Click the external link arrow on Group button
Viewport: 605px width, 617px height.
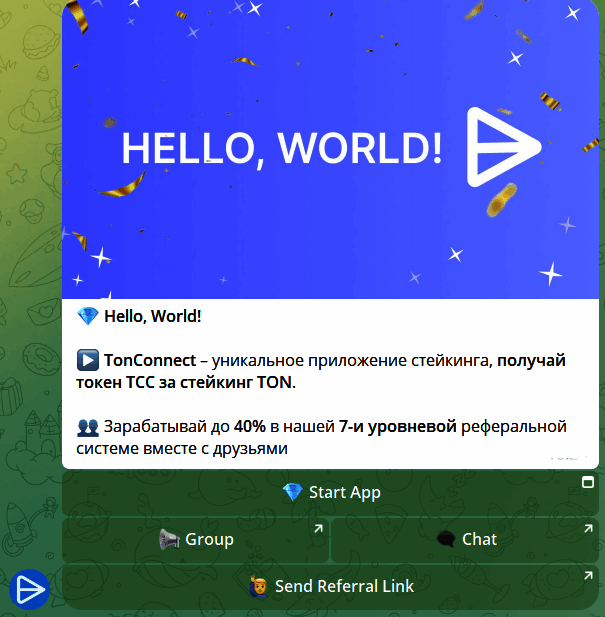pyautogui.click(x=318, y=528)
